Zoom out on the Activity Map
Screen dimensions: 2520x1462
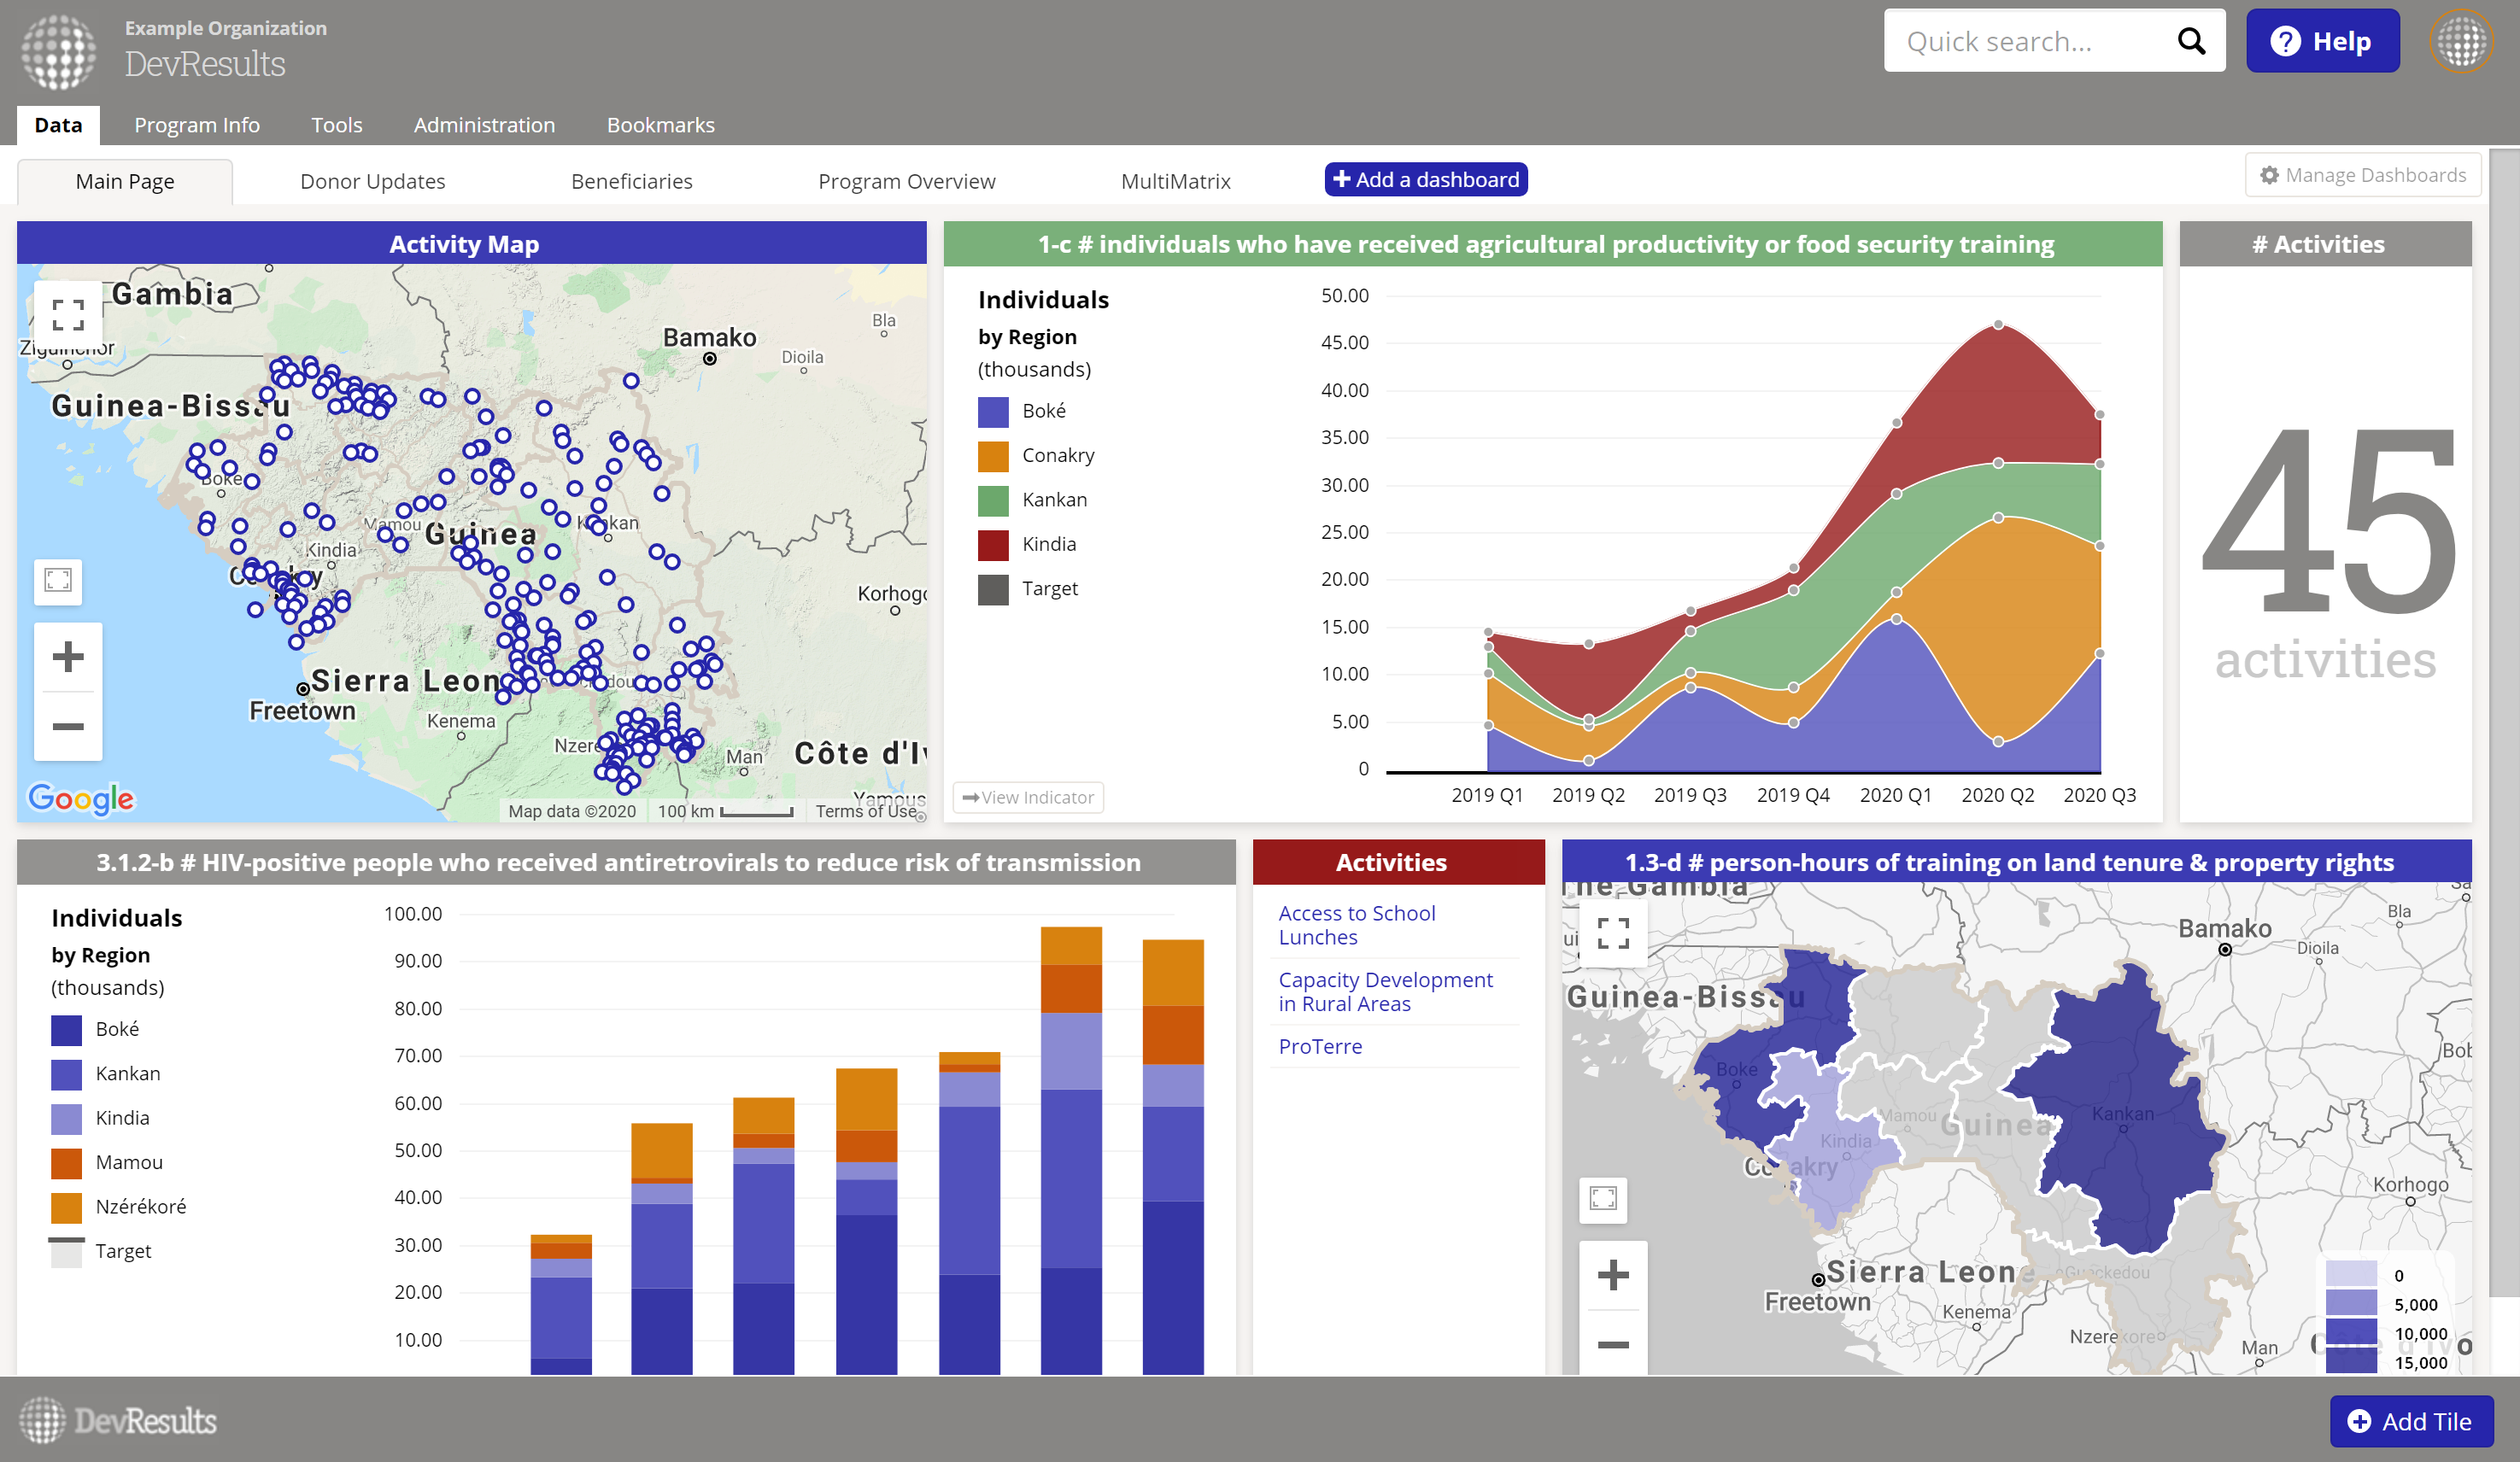pyautogui.click(x=68, y=726)
